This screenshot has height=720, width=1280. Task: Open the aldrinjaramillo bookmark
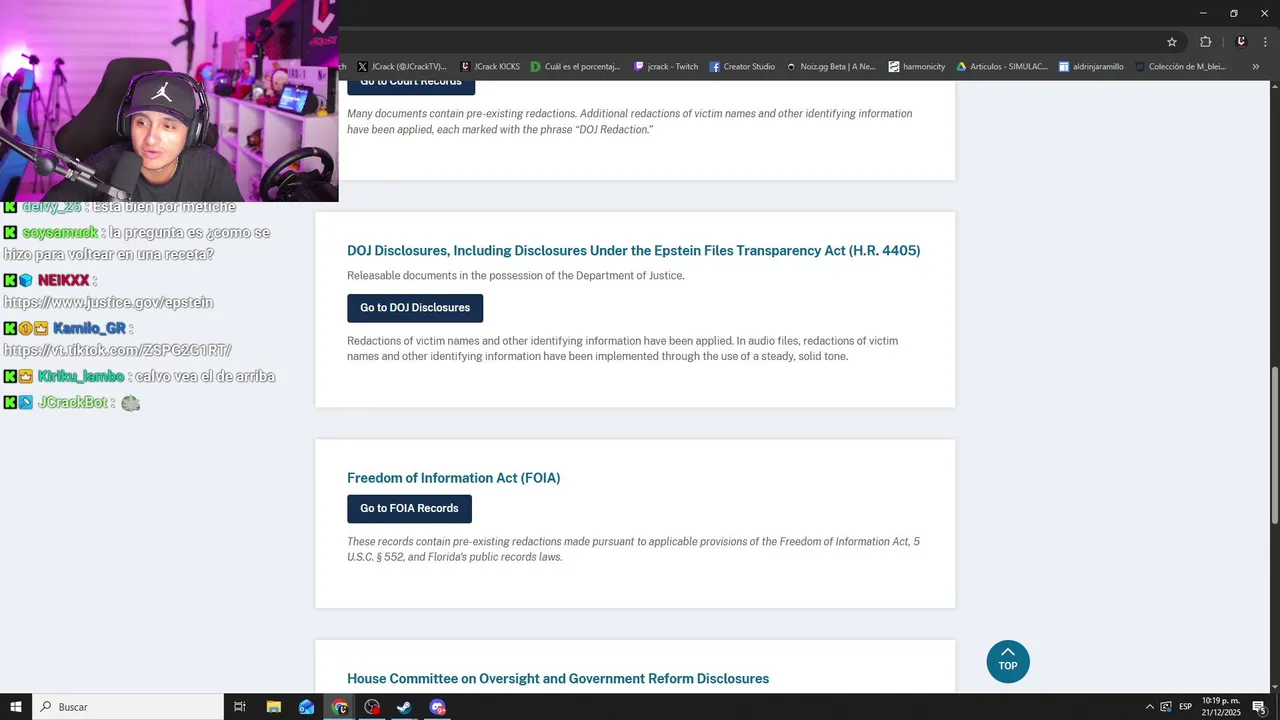[x=1091, y=67]
